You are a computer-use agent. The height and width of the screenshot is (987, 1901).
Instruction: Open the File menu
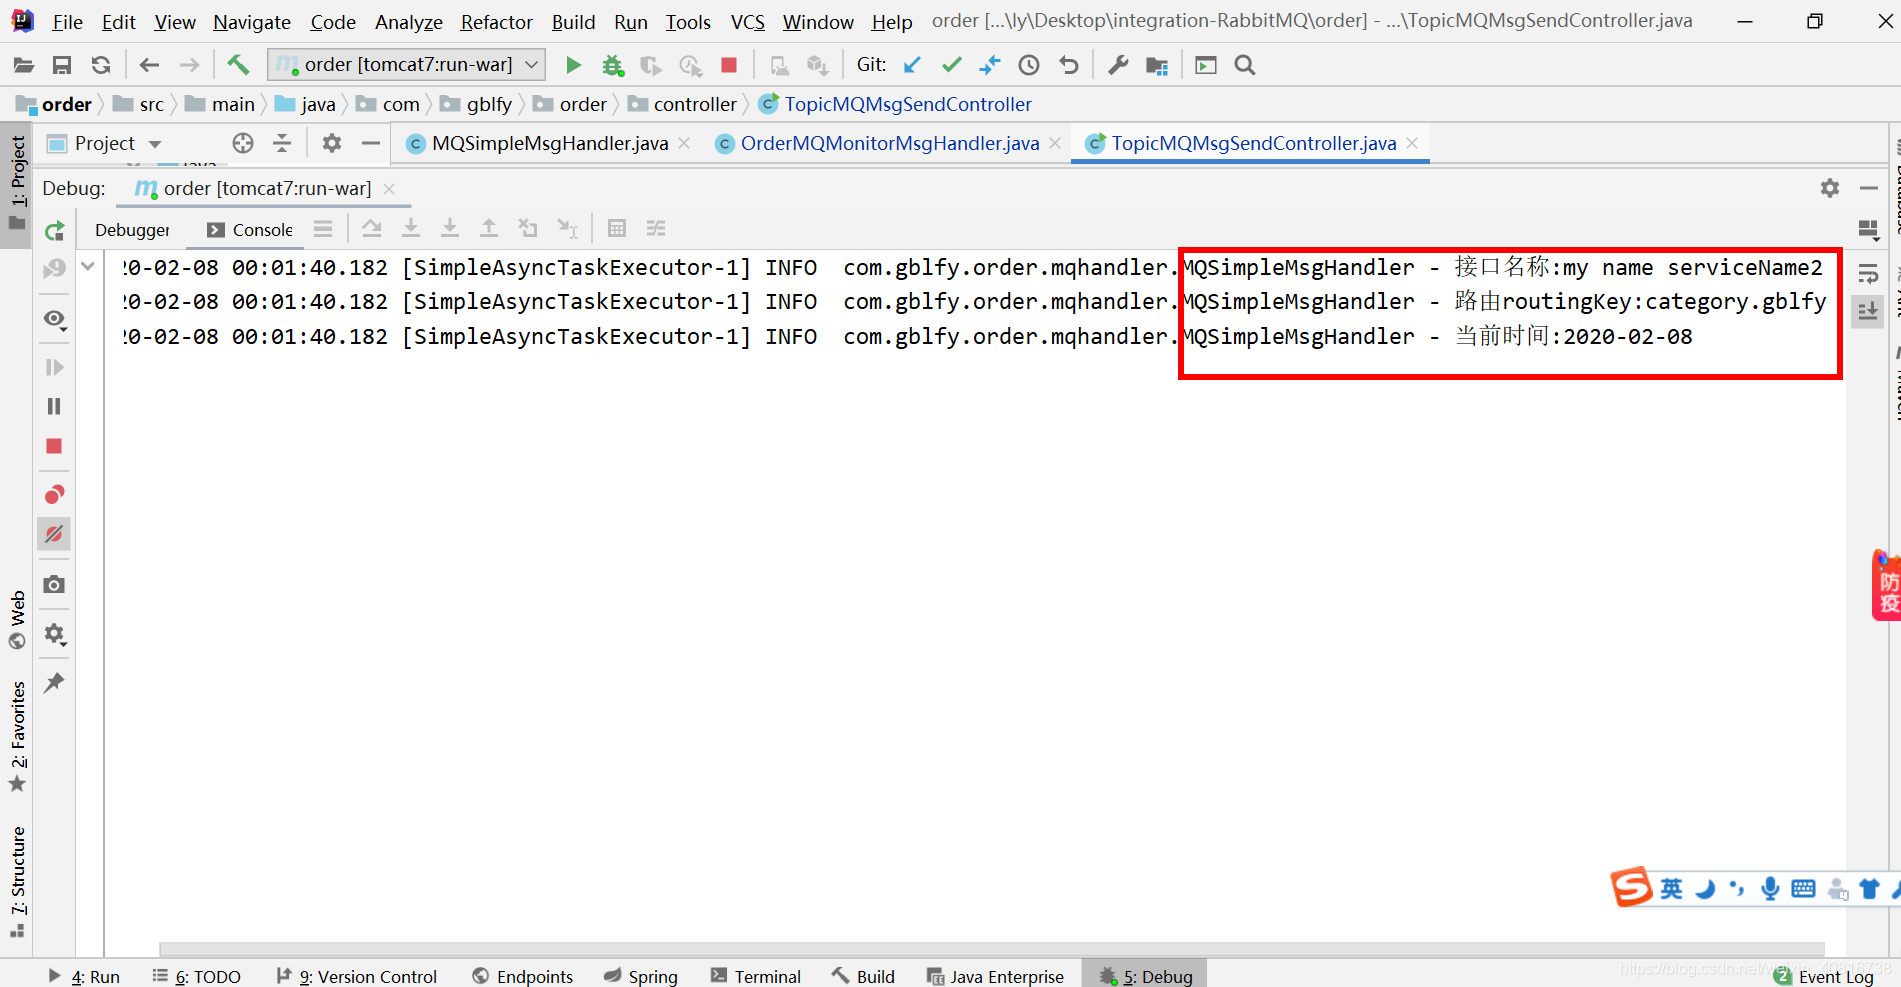coord(67,22)
